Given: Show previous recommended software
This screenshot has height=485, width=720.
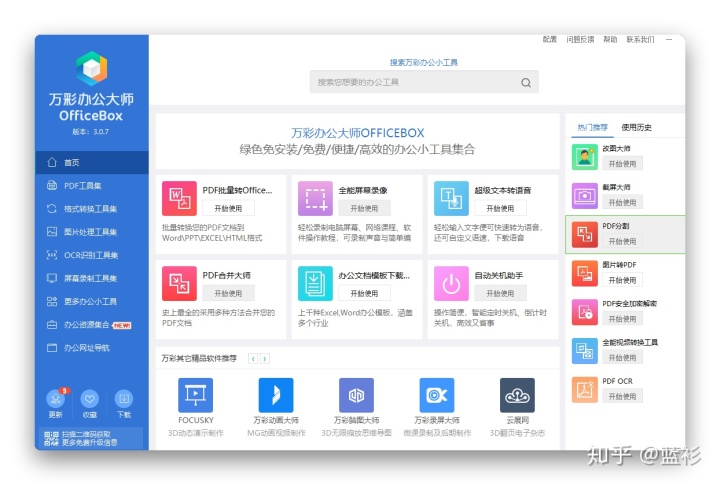Looking at the screenshot, I should pyautogui.click(x=253, y=358).
